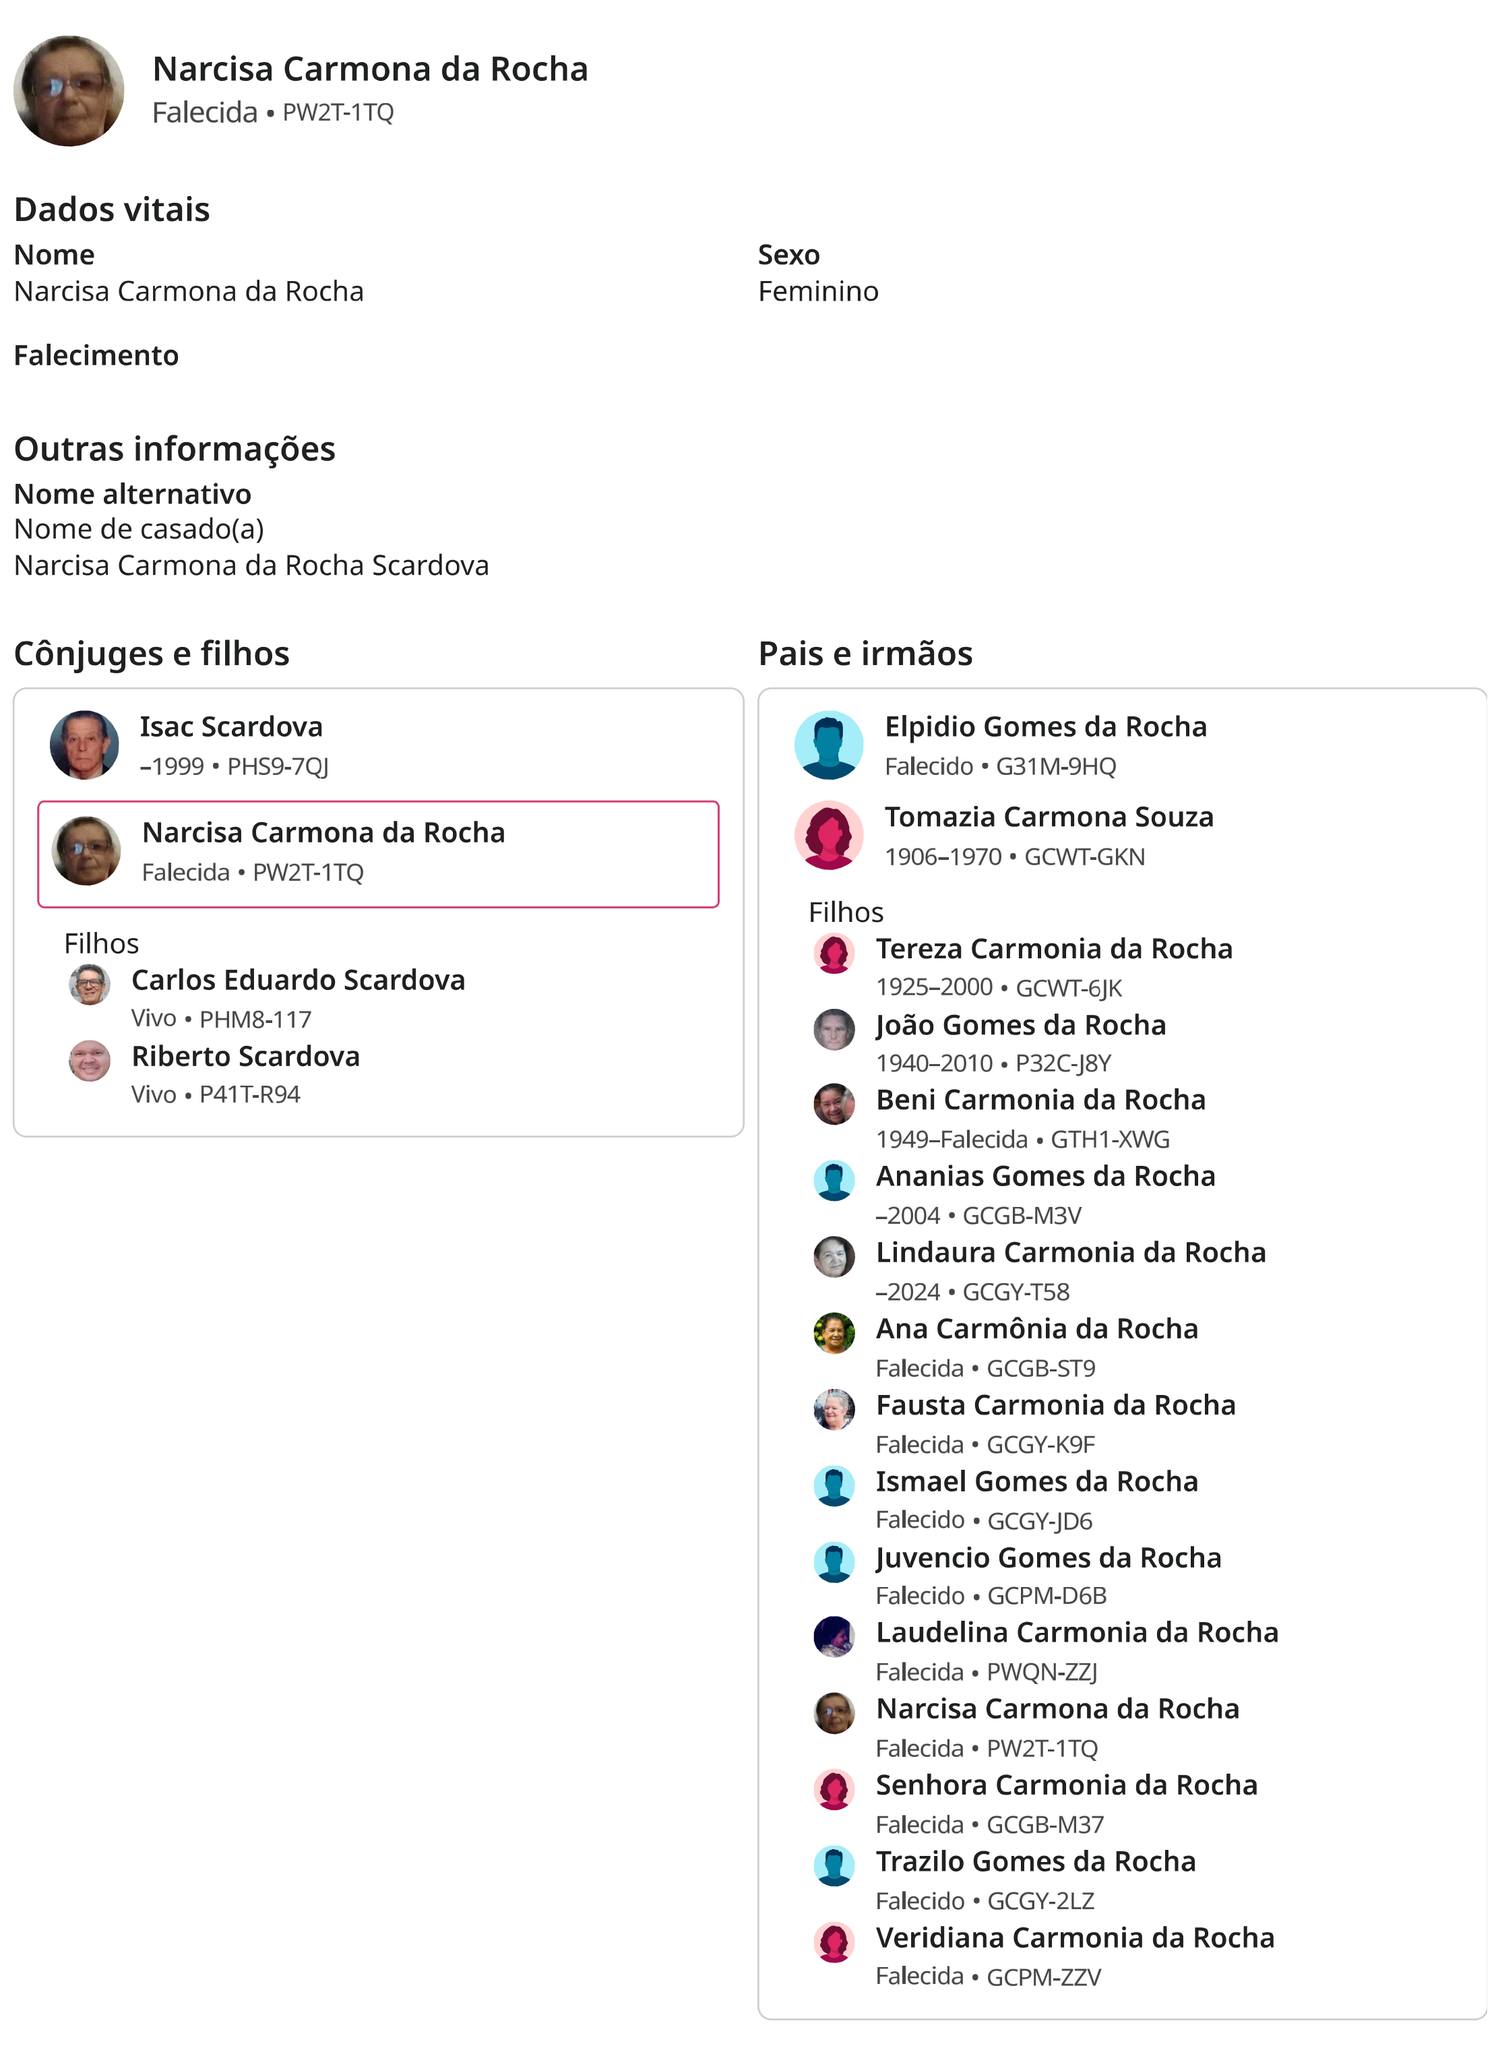Click Tereza Carmonia da Rocha's avatar icon

(834, 953)
